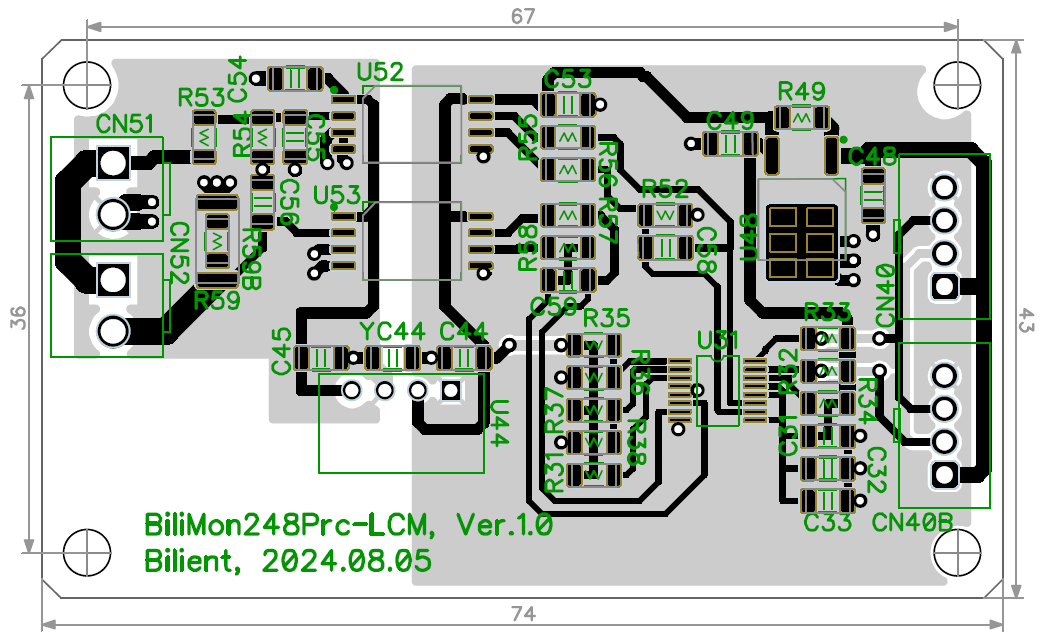Click the 67 width dimension value
This screenshot has height=633, width=1044.
(x=523, y=16)
